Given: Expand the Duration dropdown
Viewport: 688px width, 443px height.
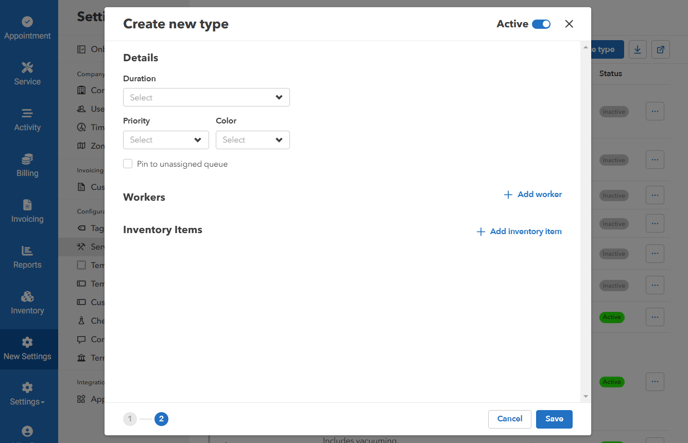Looking at the screenshot, I should [206, 98].
